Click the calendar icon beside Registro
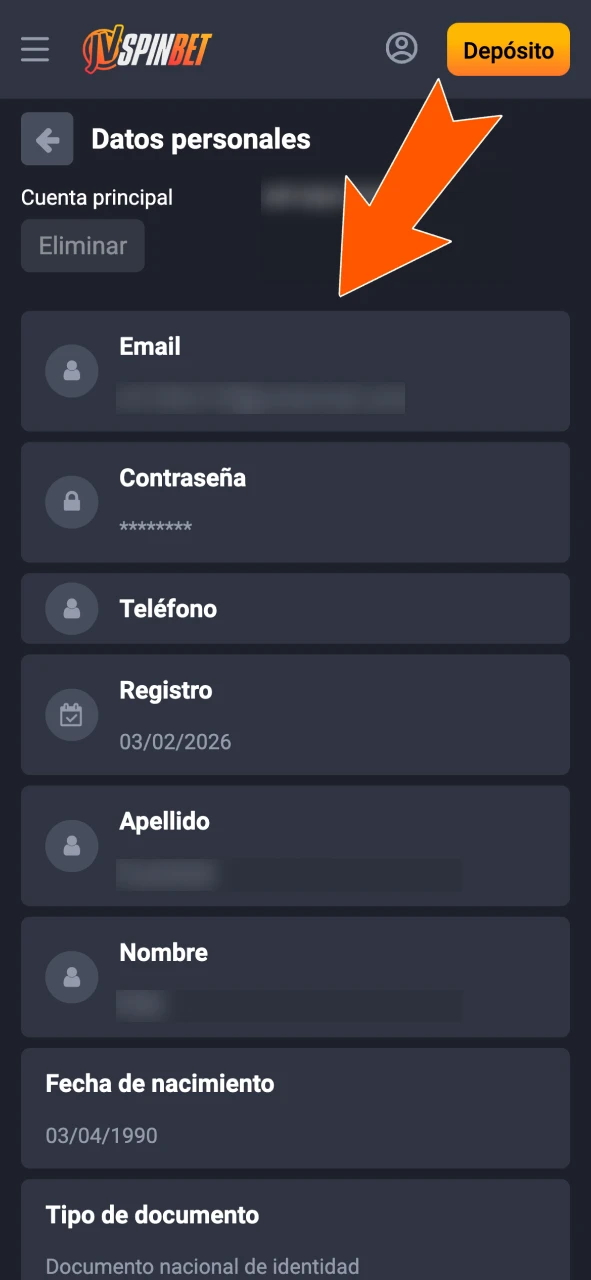This screenshot has height=1280, width=591. (71, 714)
